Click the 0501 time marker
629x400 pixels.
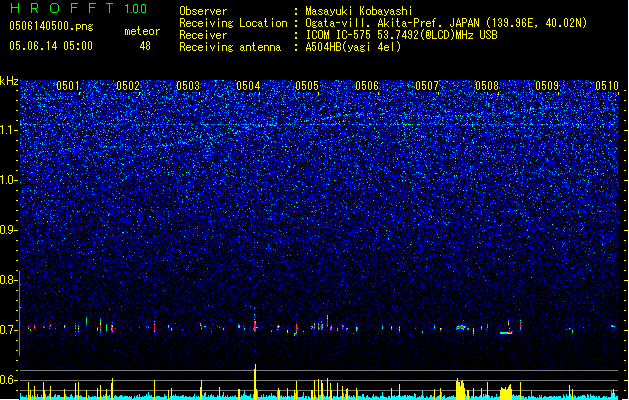[68, 86]
